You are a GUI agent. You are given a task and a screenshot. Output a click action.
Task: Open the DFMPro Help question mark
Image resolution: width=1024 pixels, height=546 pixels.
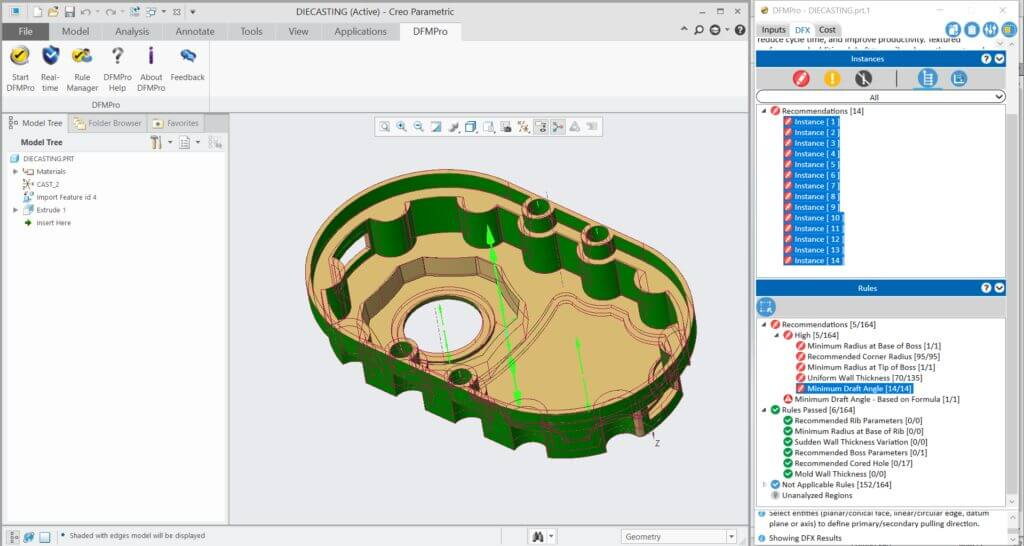coord(117,57)
